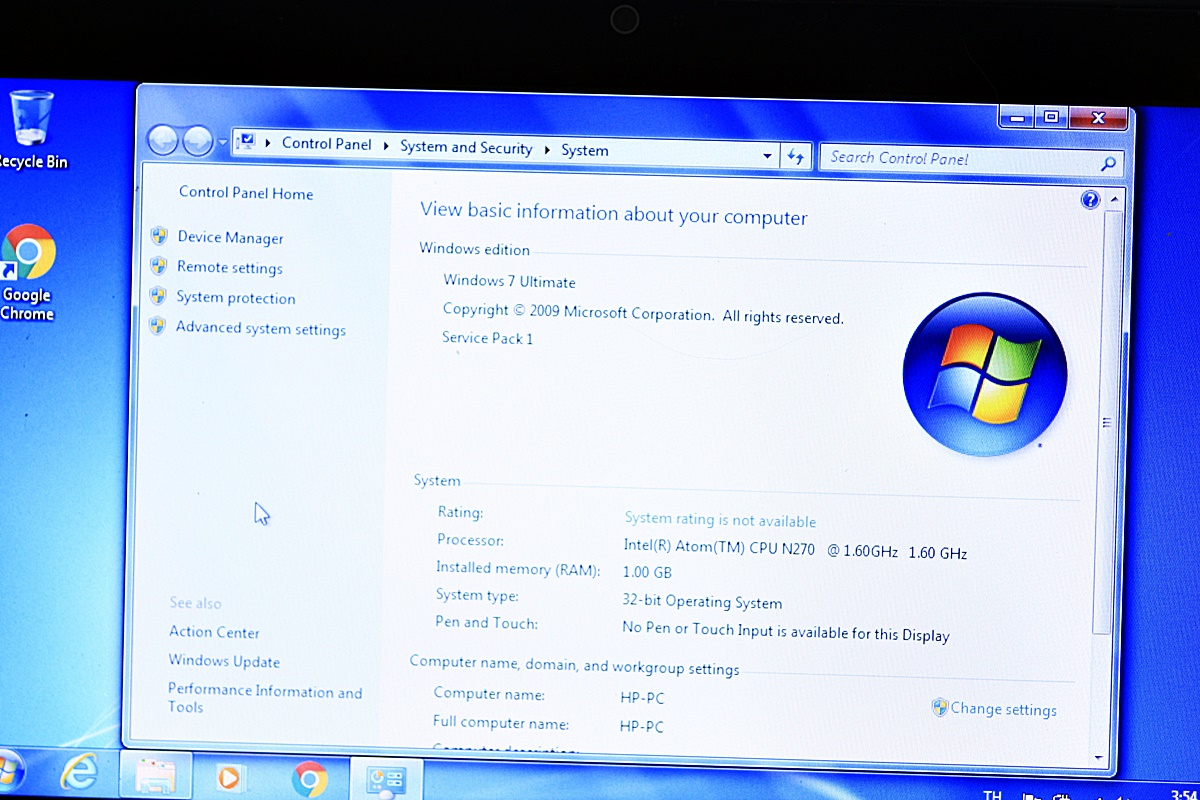The height and width of the screenshot is (800, 1200).
Task: Open Windows Explorer from taskbar
Action: tap(155, 775)
